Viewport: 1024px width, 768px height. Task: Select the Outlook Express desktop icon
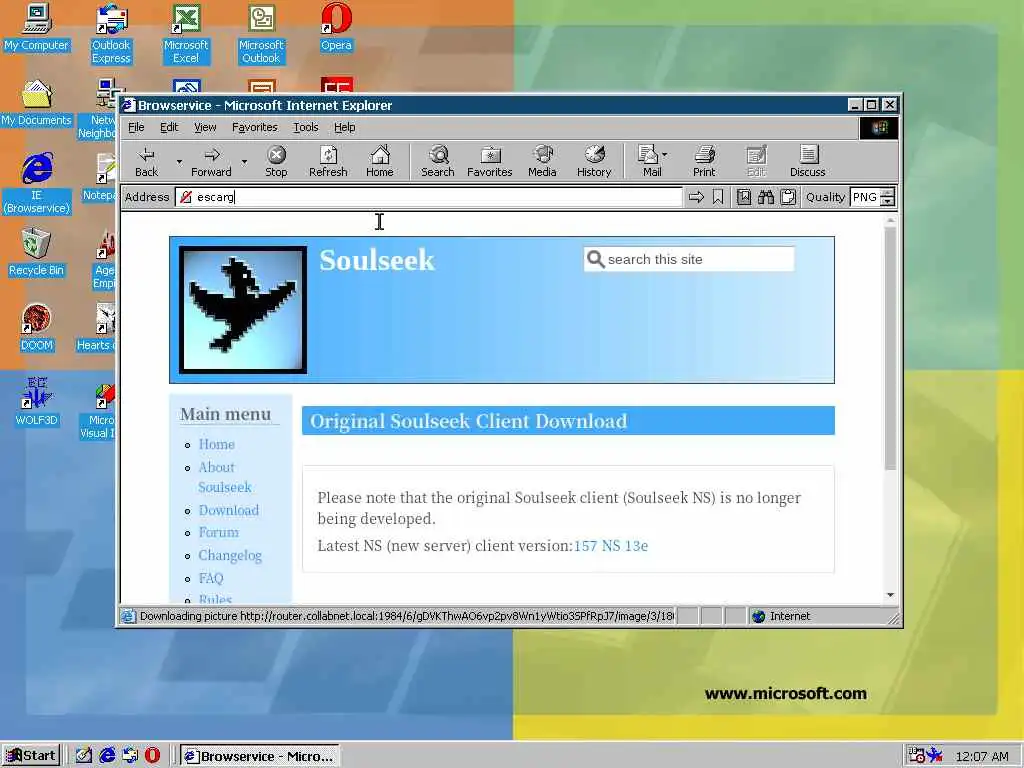coord(111,34)
